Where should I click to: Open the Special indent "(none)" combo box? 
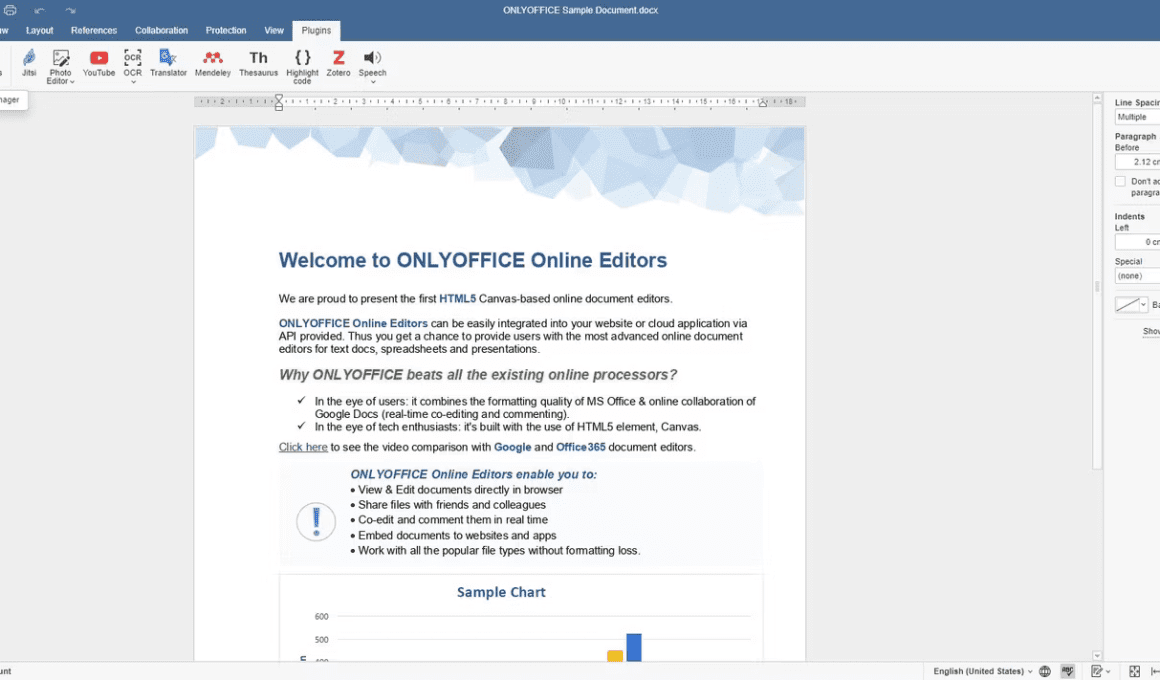1137,276
